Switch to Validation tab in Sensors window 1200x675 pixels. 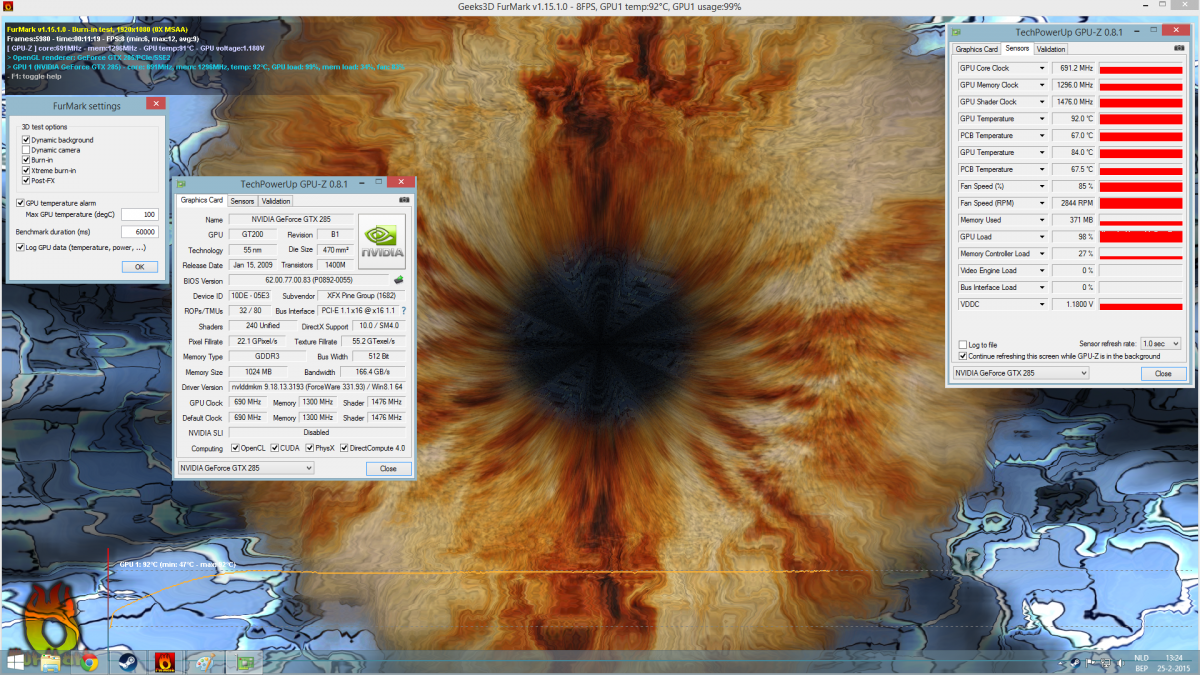click(1051, 49)
